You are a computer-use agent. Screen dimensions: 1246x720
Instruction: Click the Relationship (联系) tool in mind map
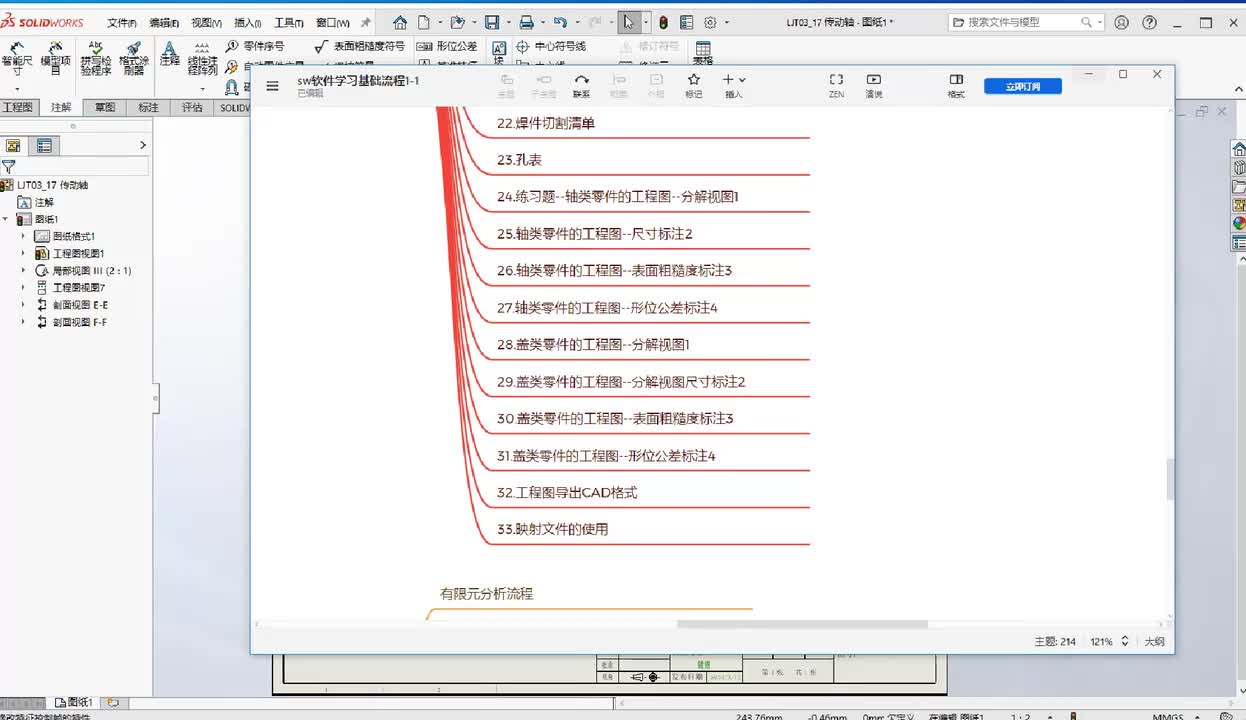tap(581, 86)
